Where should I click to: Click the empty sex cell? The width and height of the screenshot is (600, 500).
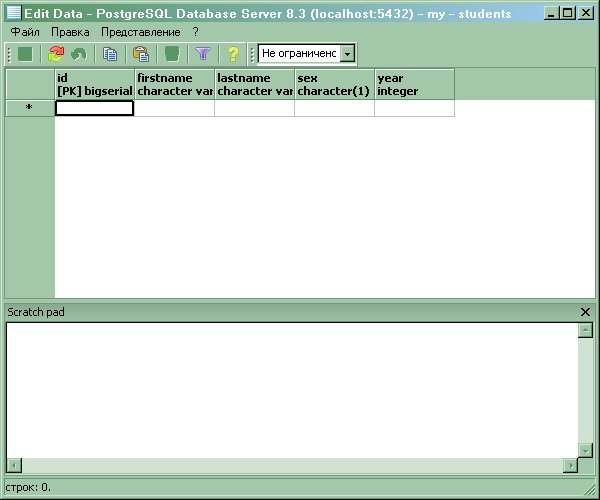pos(334,108)
